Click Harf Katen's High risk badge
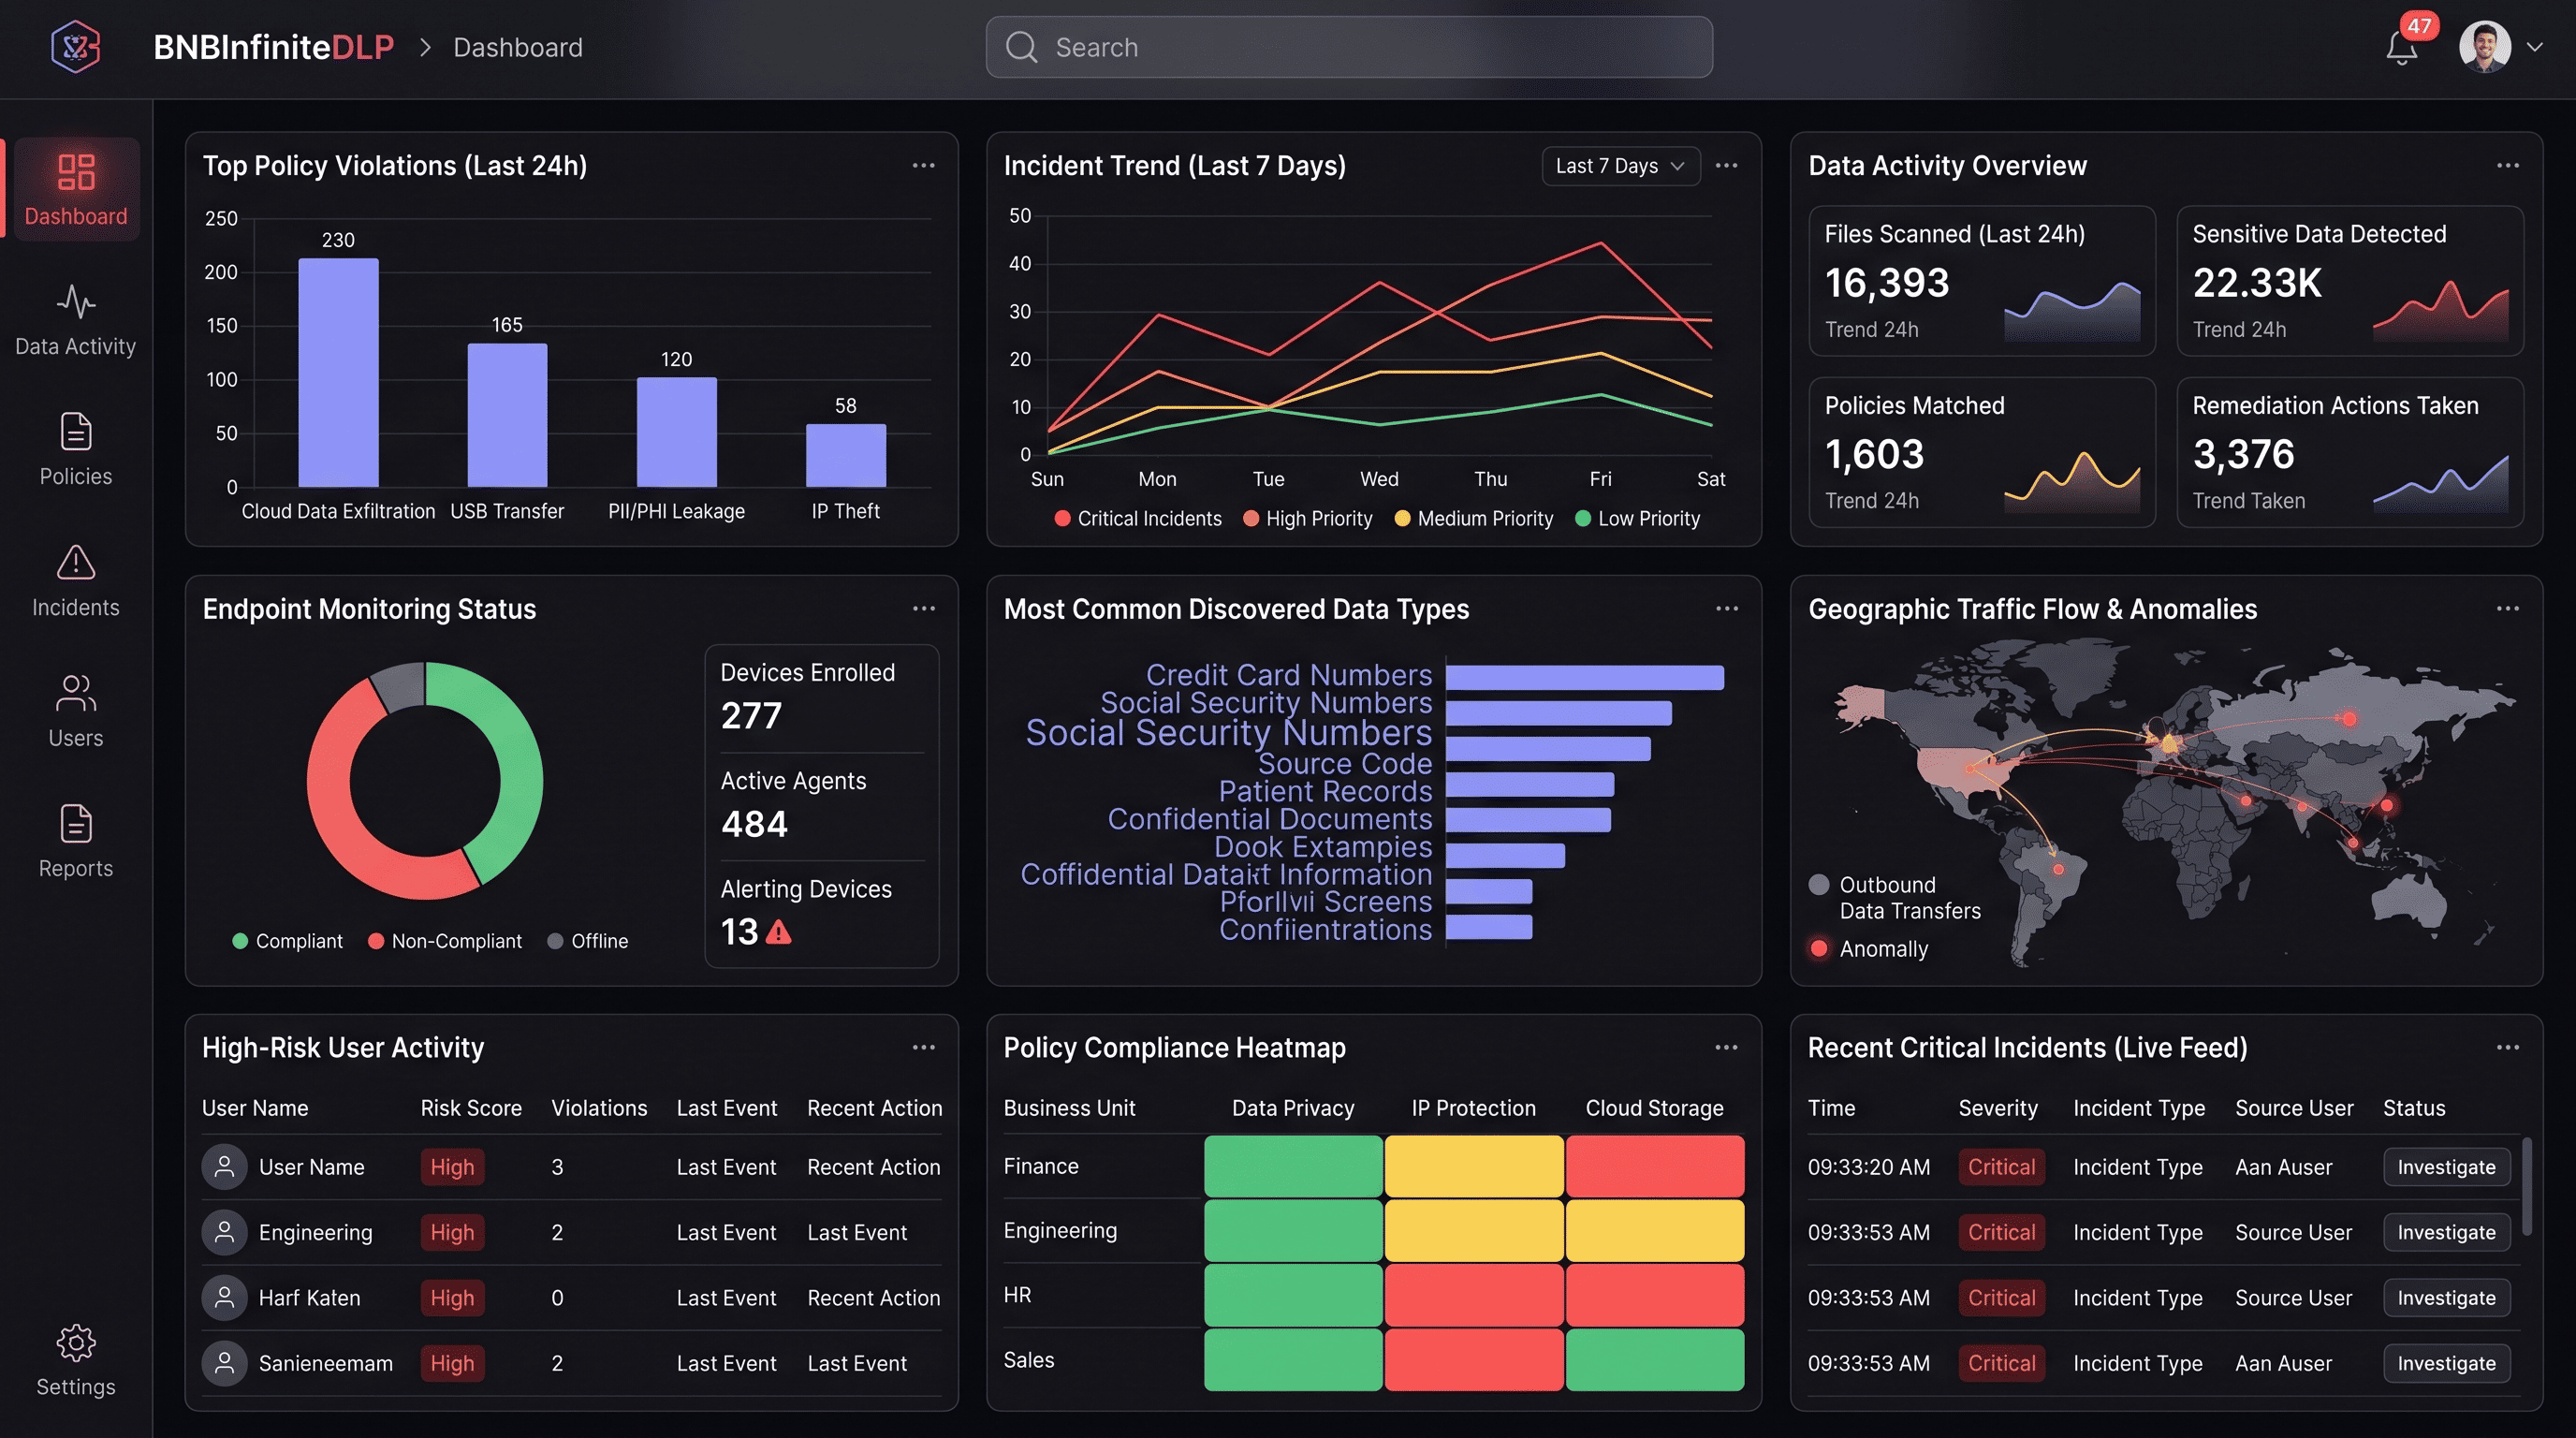The image size is (2576, 1438). tap(451, 1297)
